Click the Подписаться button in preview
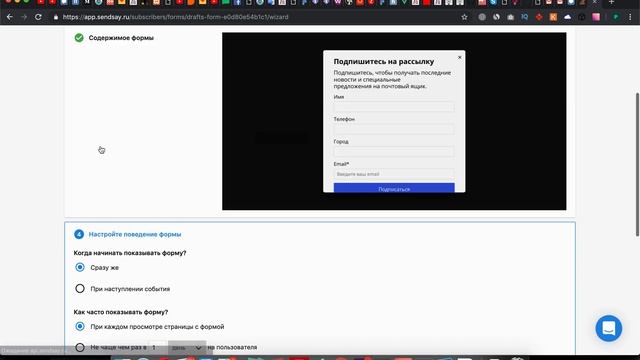This screenshot has height=360, width=640. tap(394, 188)
